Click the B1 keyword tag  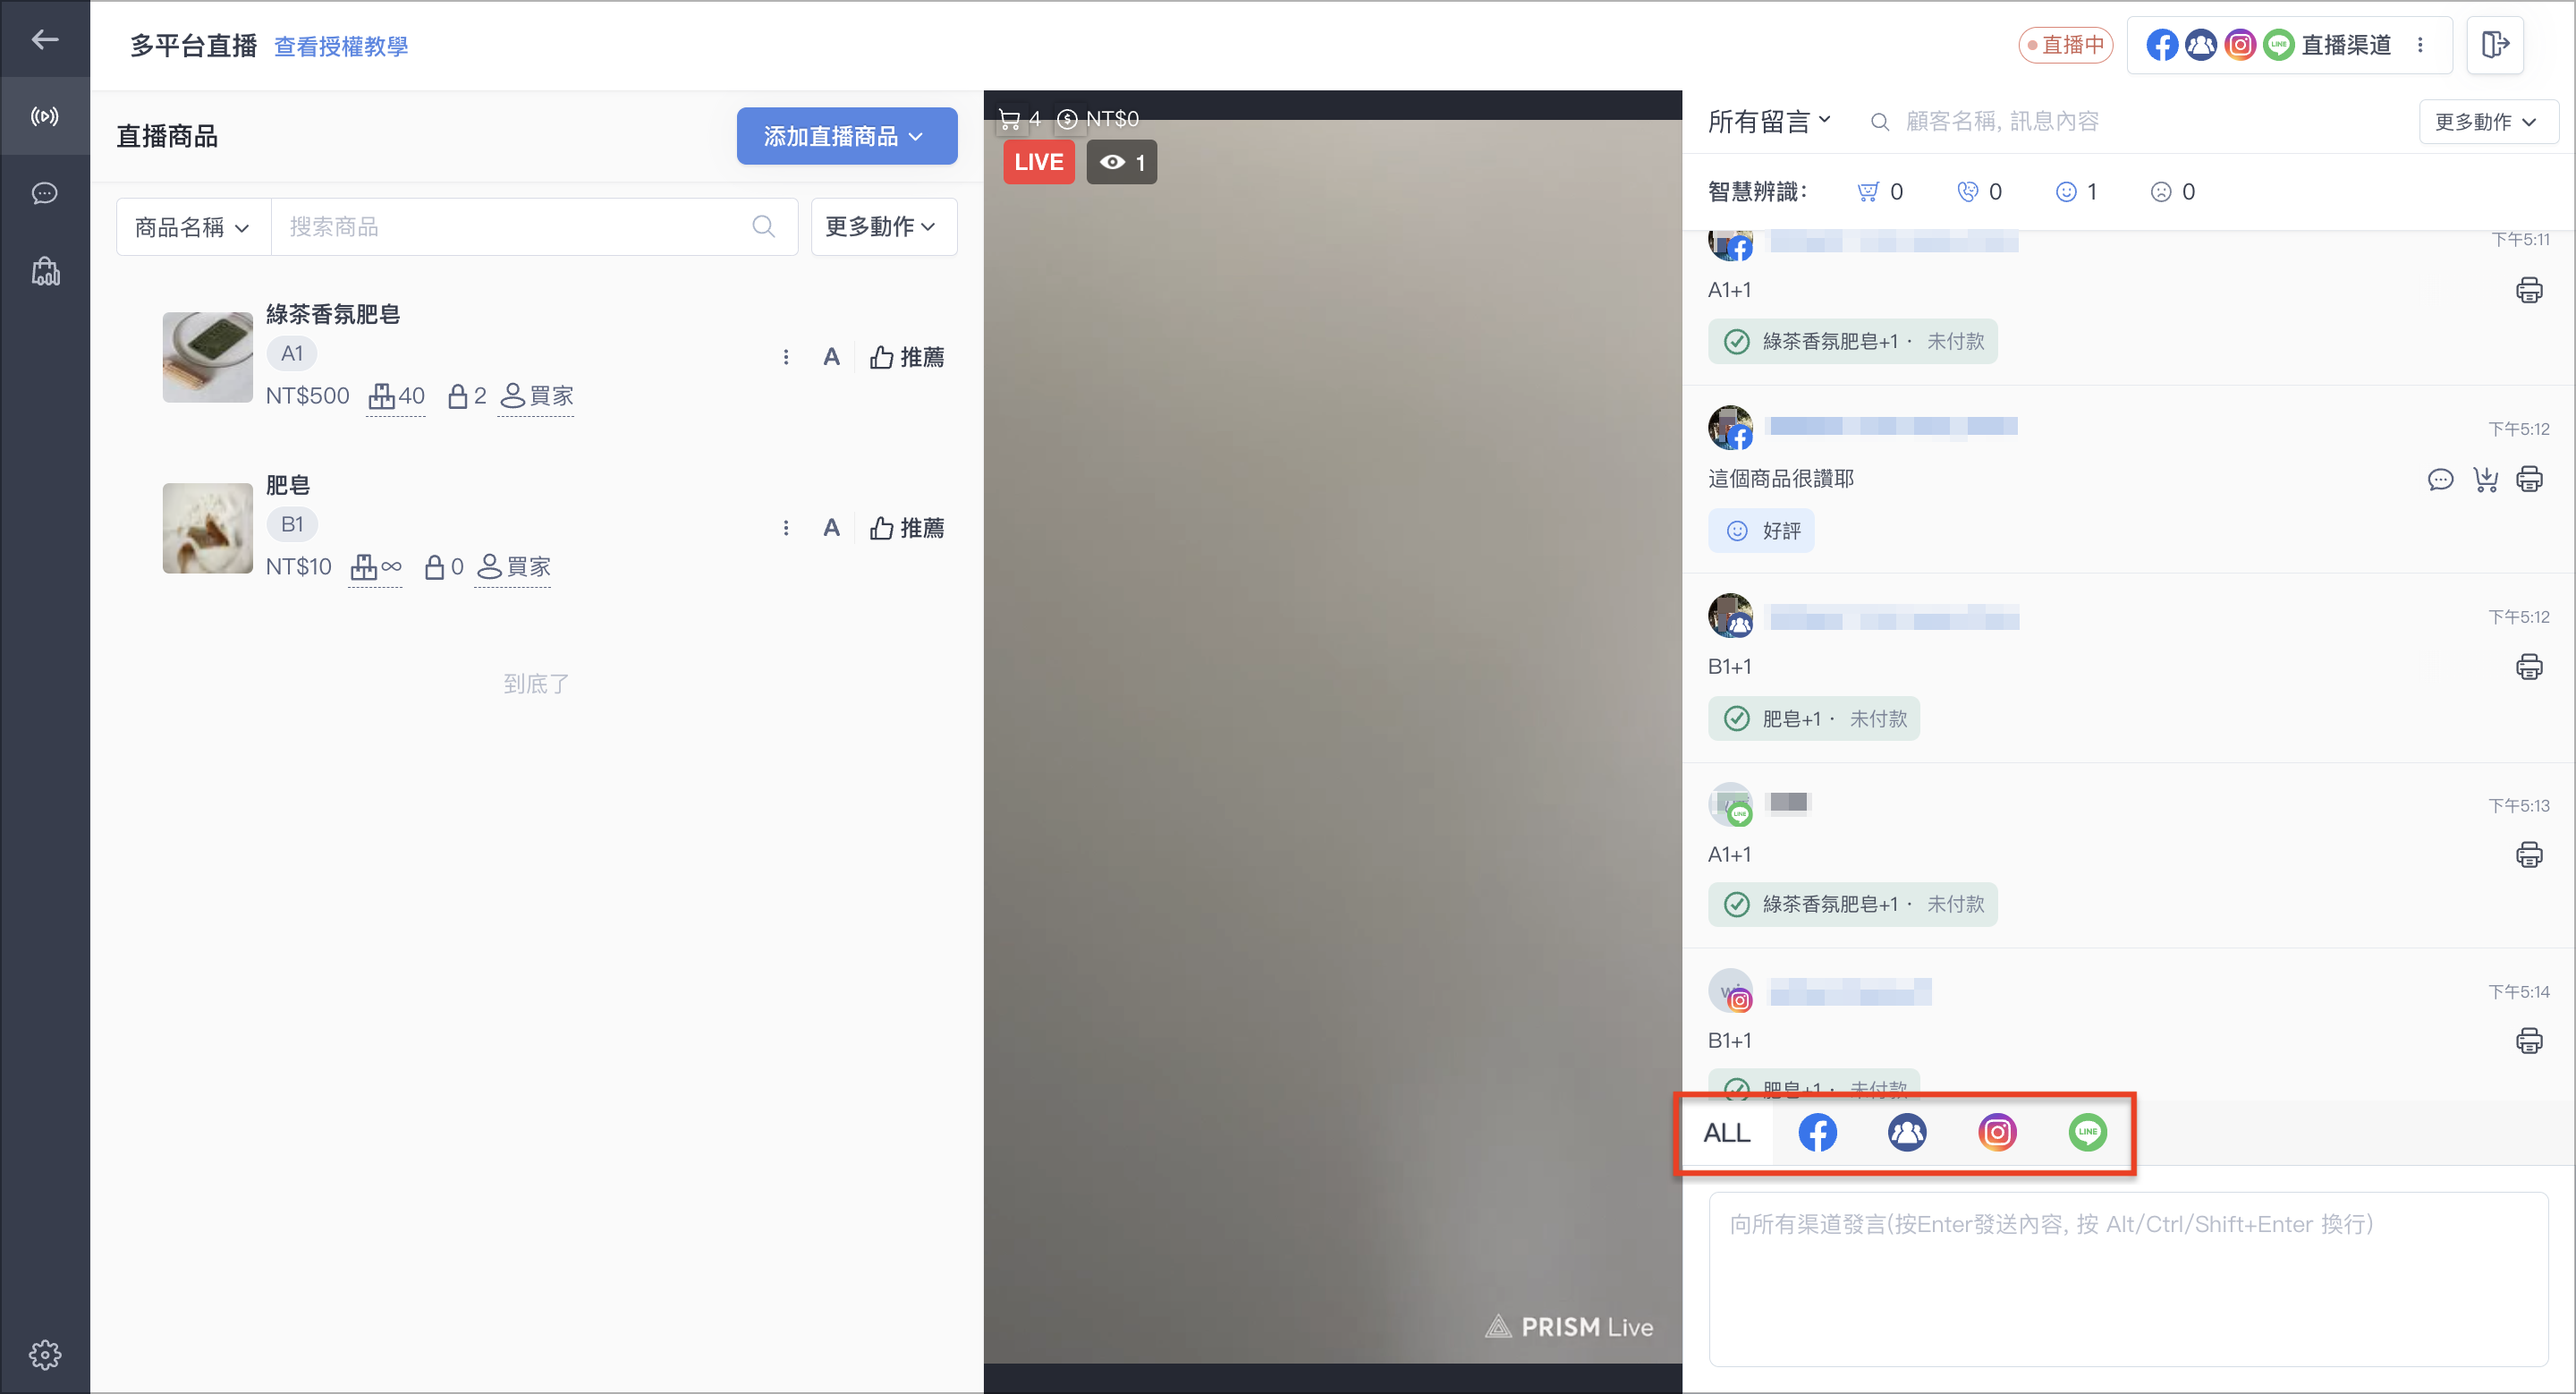(x=292, y=524)
